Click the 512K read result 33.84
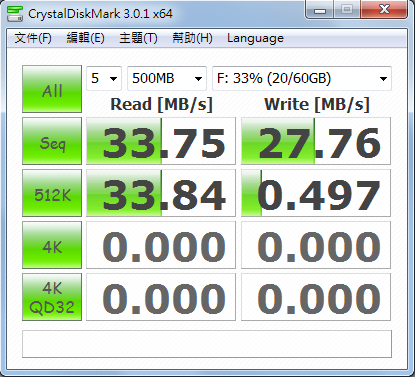 [x=161, y=193]
